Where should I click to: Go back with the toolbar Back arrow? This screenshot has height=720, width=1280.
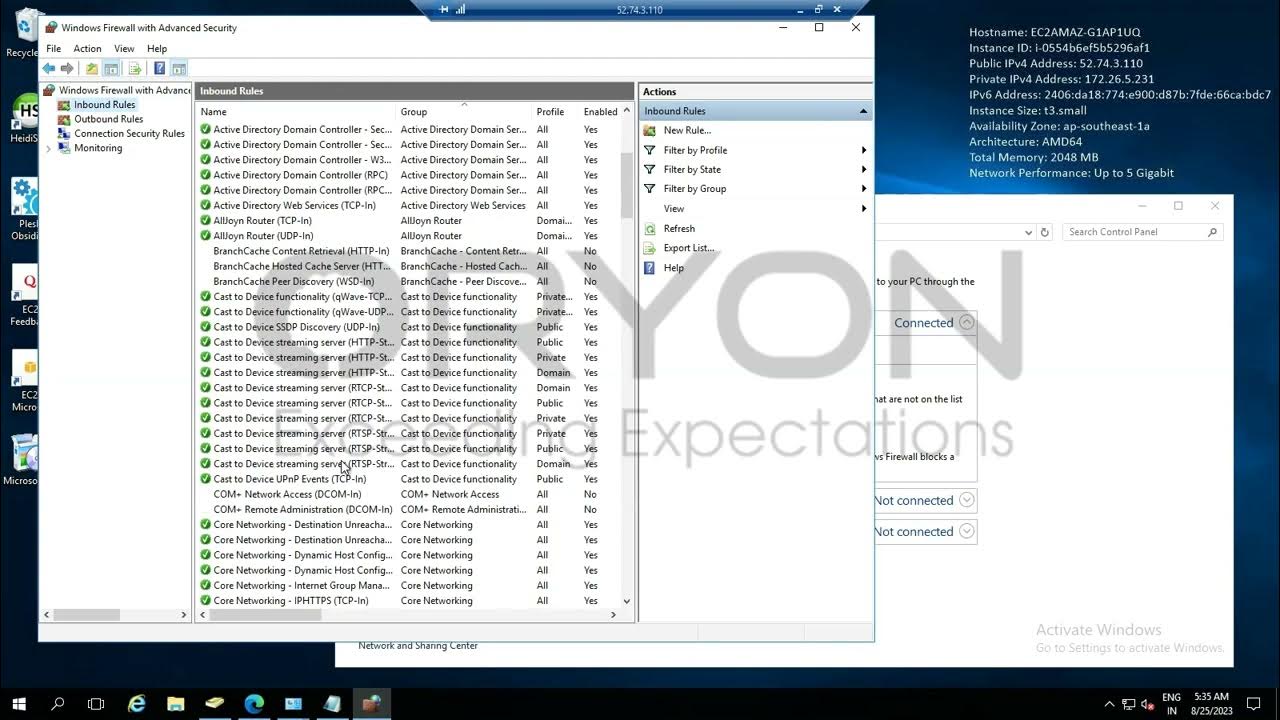(x=48, y=69)
